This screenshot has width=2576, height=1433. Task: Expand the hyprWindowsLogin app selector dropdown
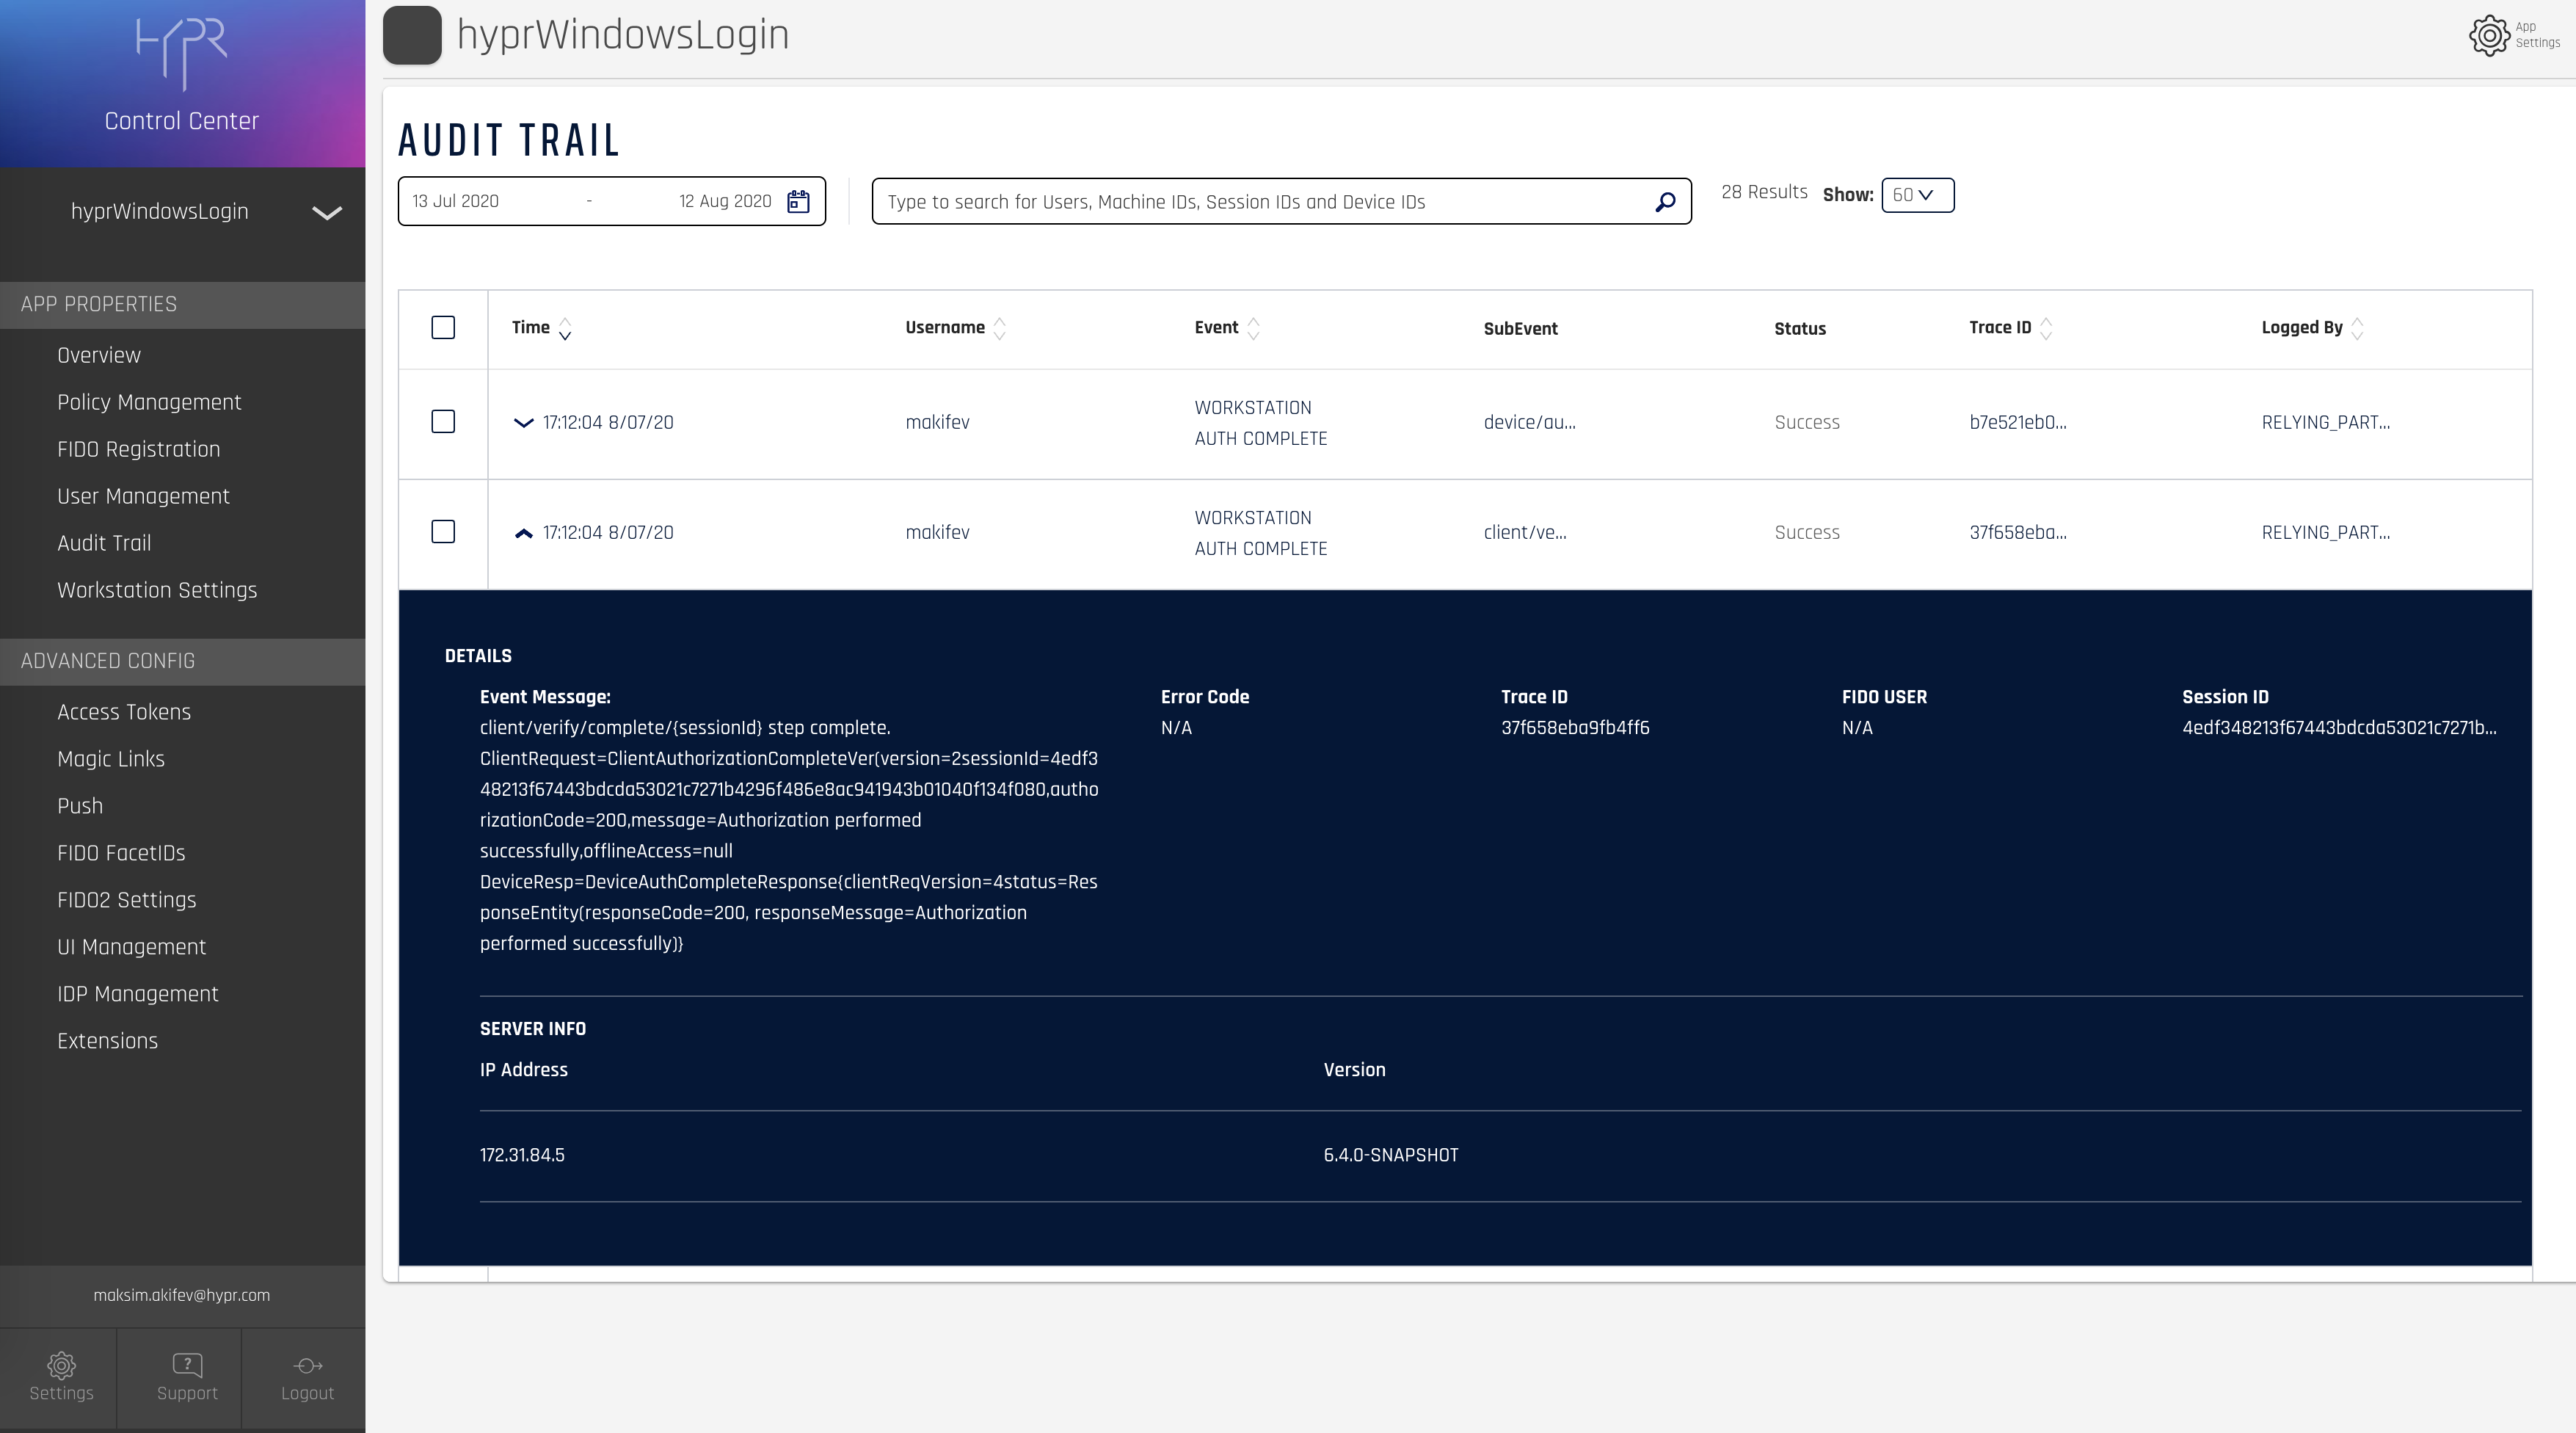point(327,212)
